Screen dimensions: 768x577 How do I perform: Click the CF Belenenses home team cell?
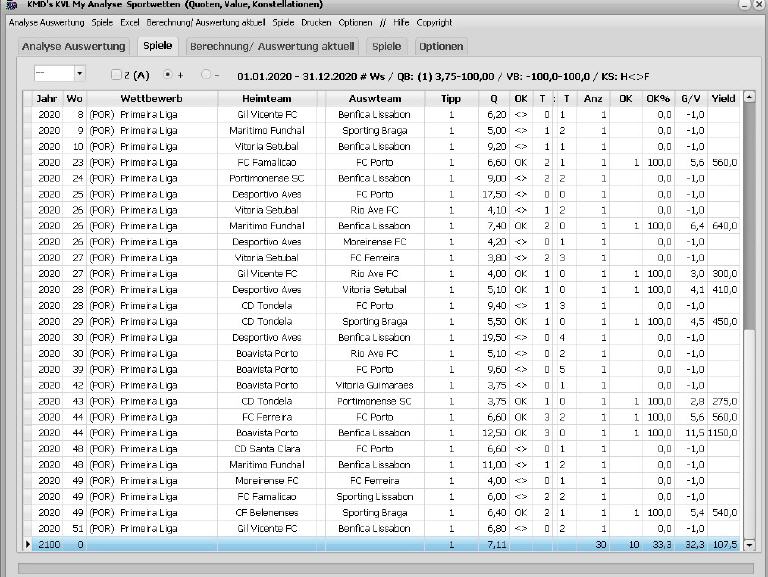point(267,513)
